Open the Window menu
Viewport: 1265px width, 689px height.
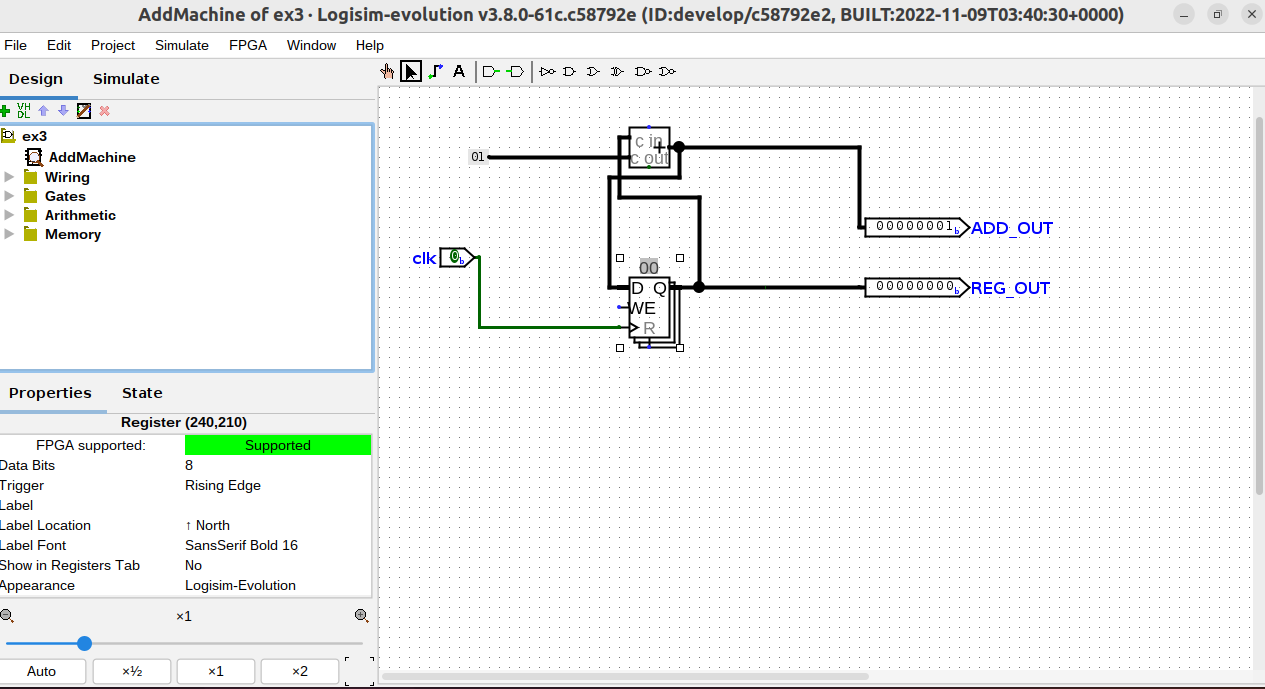tap(312, 45)
